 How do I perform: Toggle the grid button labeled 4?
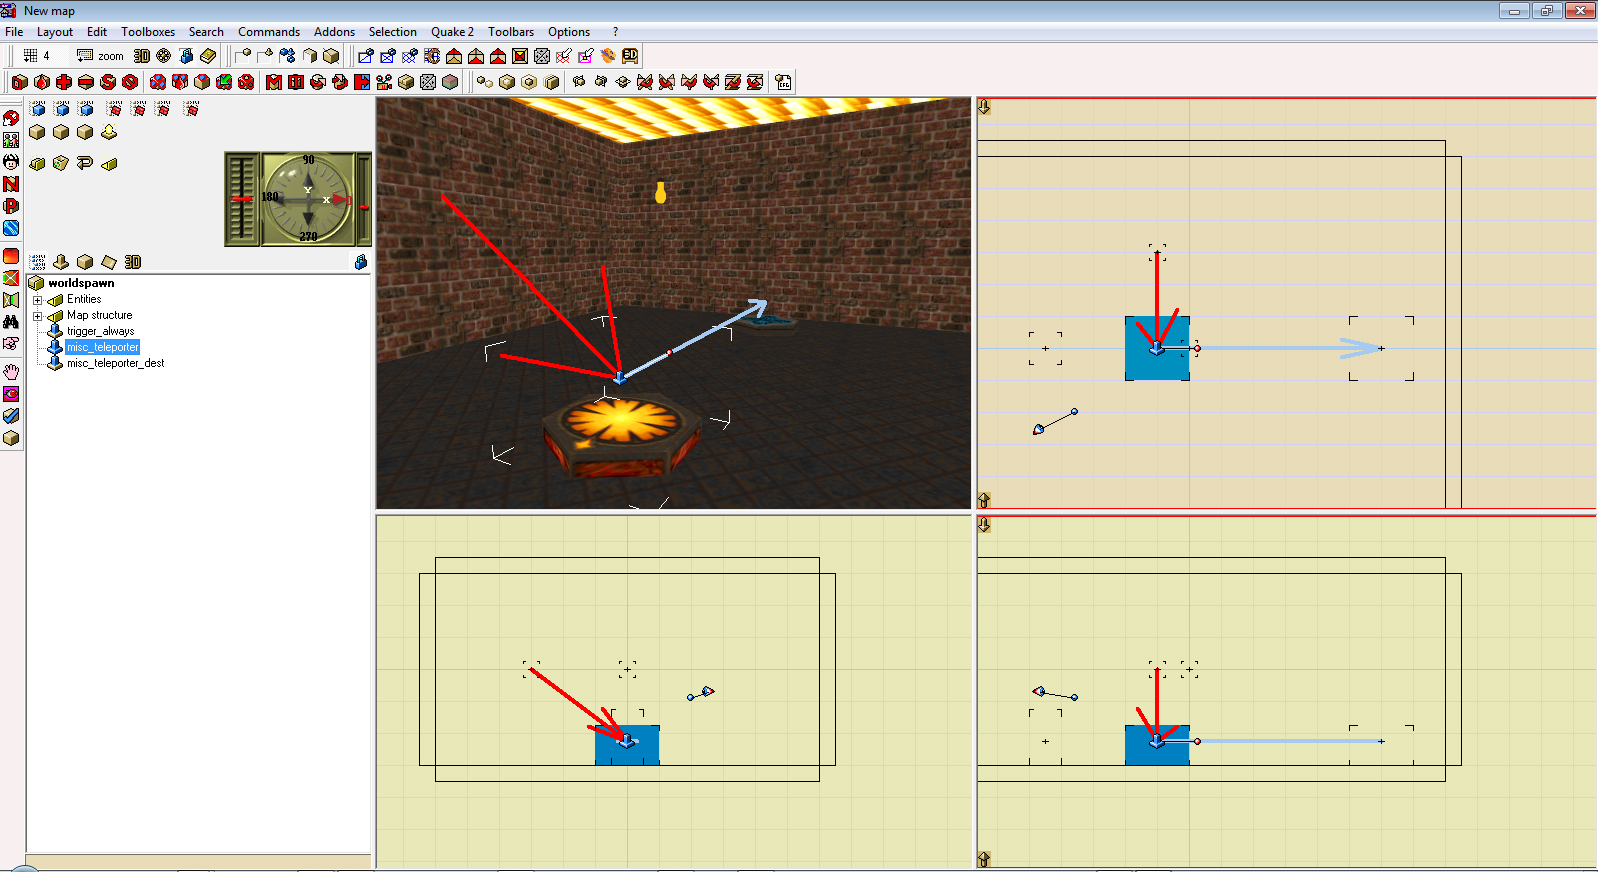click(36, 56)
